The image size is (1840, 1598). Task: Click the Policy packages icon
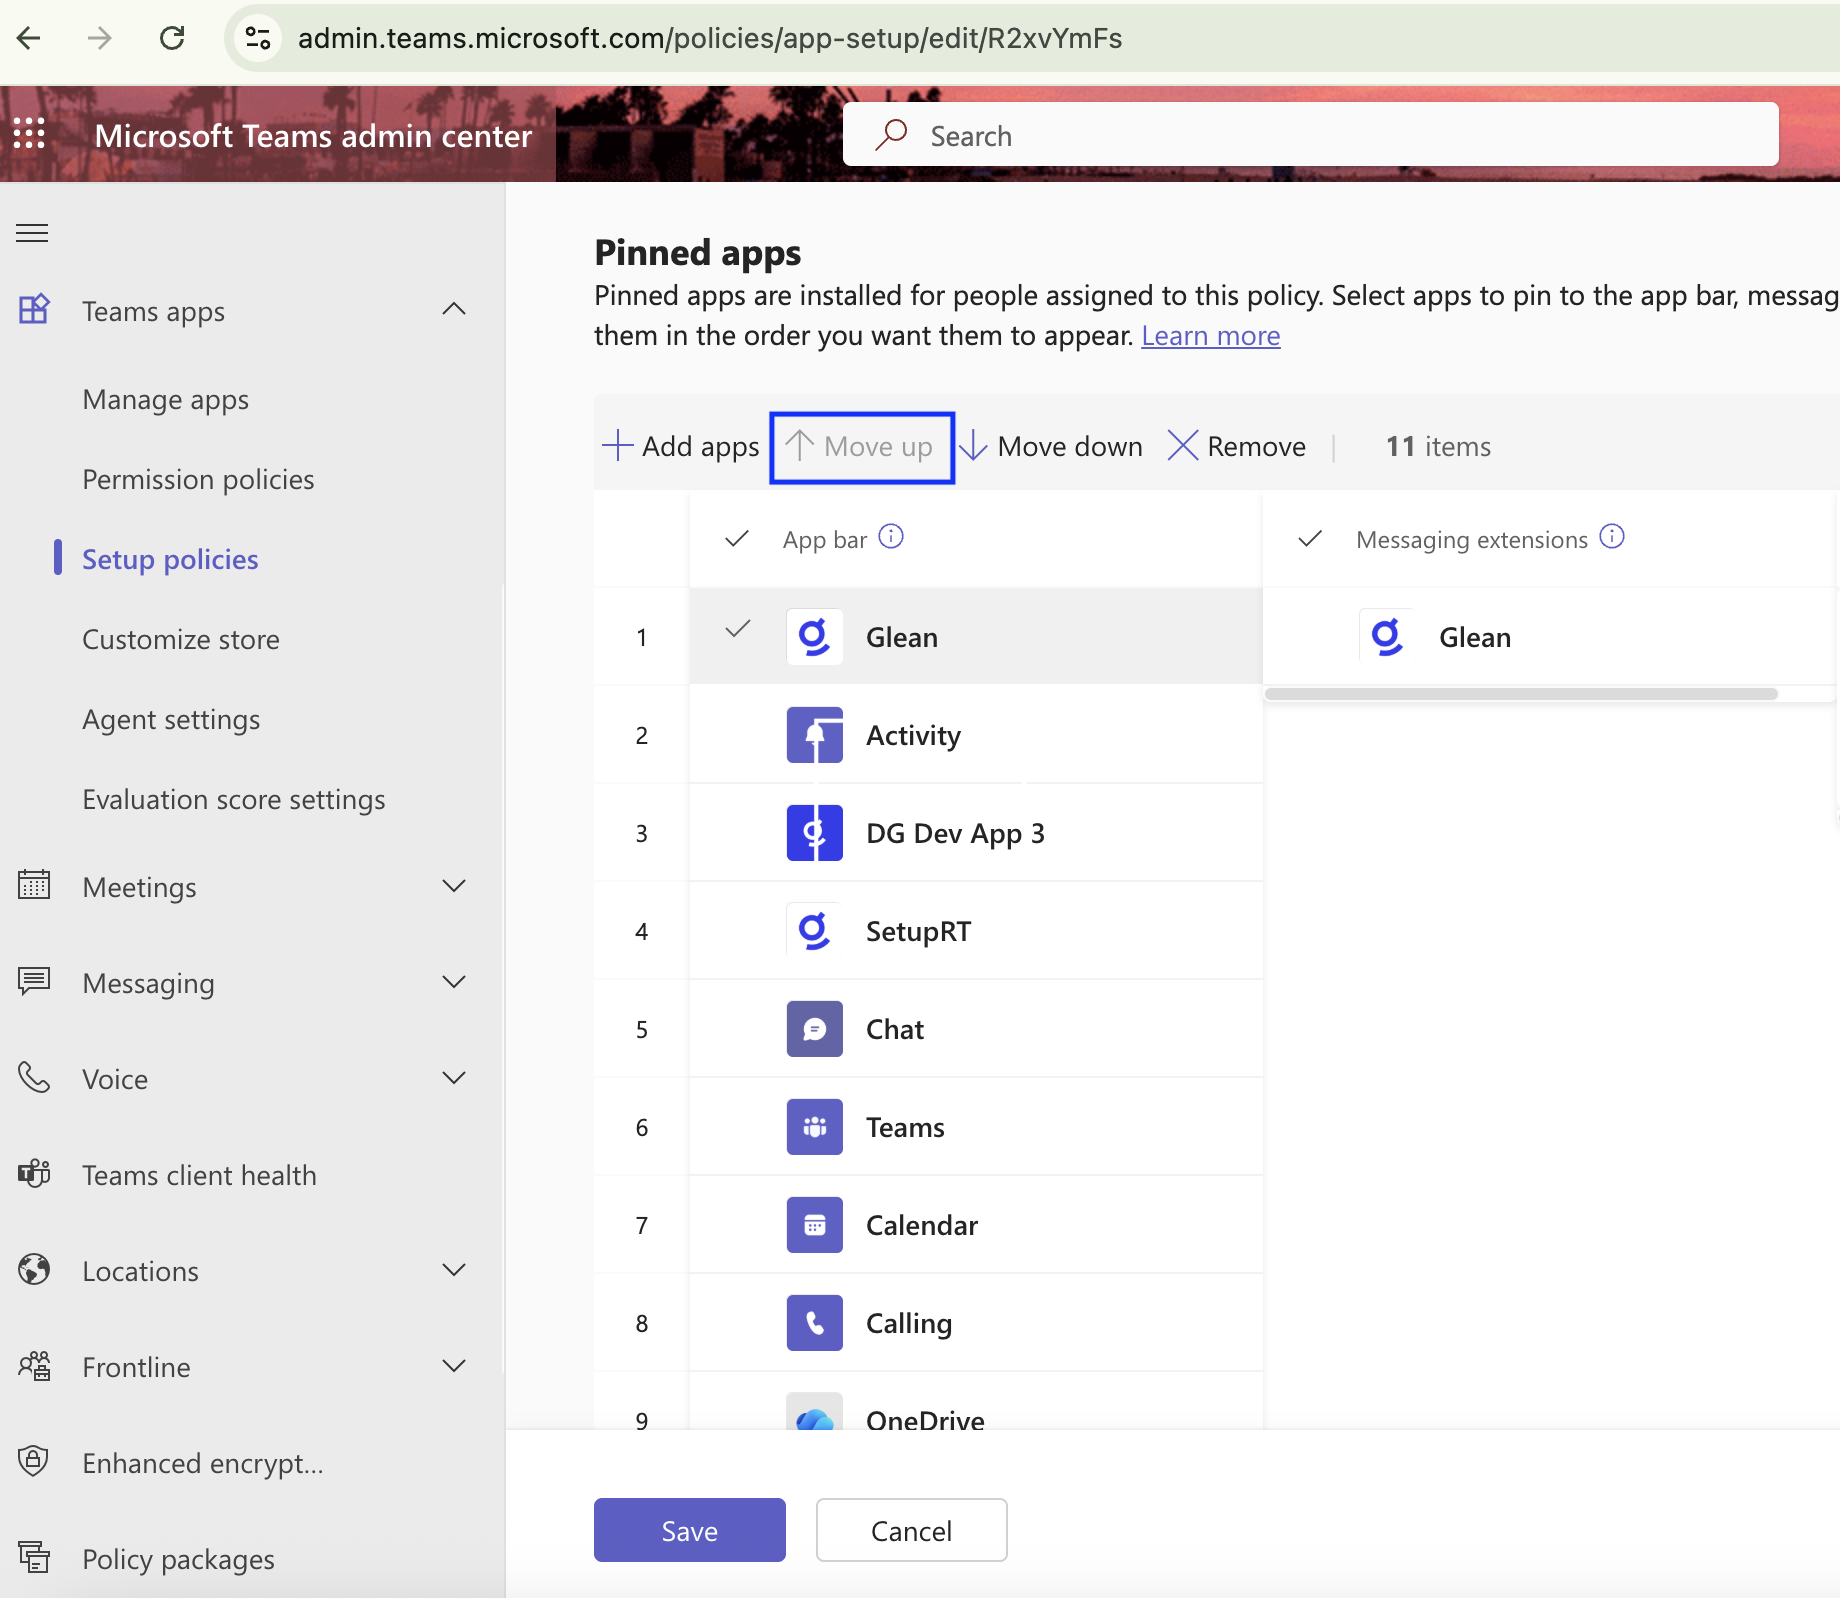pos(34,1557)
